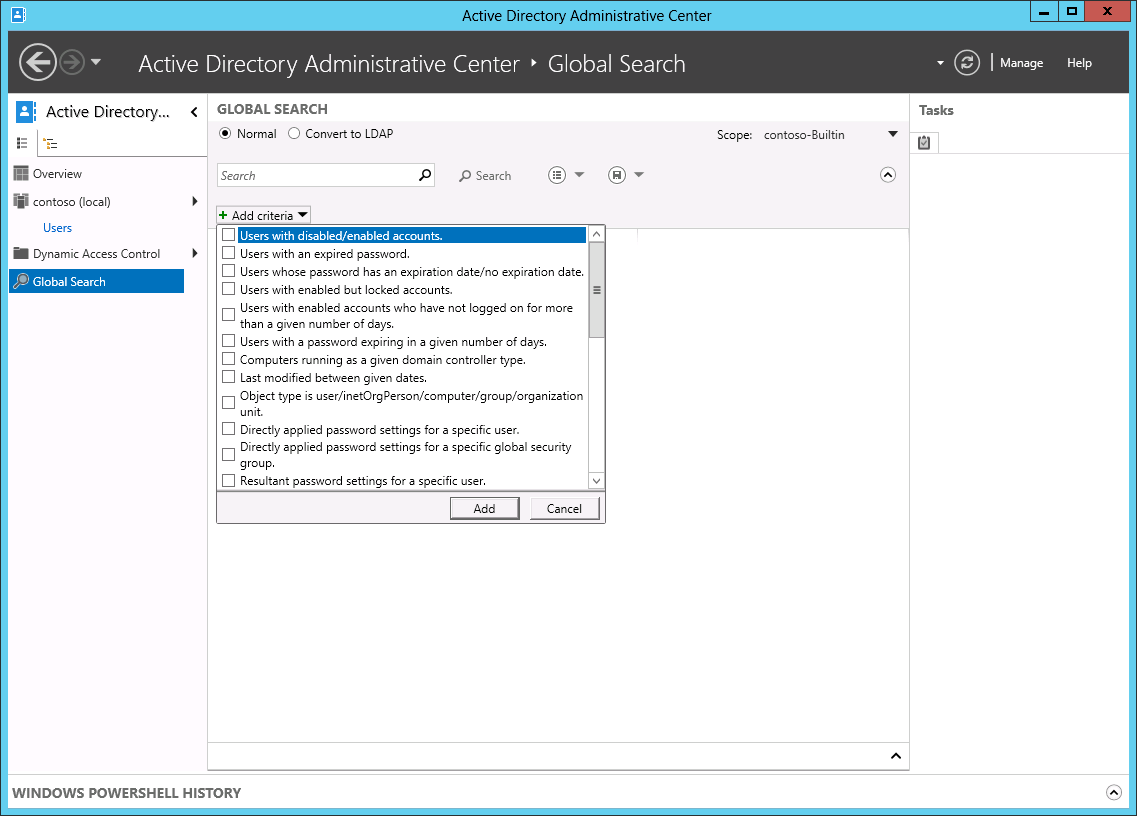Viewport: 1137px width, 816px height.
Task: Check password settings for specific global security group
Action: 228,455
